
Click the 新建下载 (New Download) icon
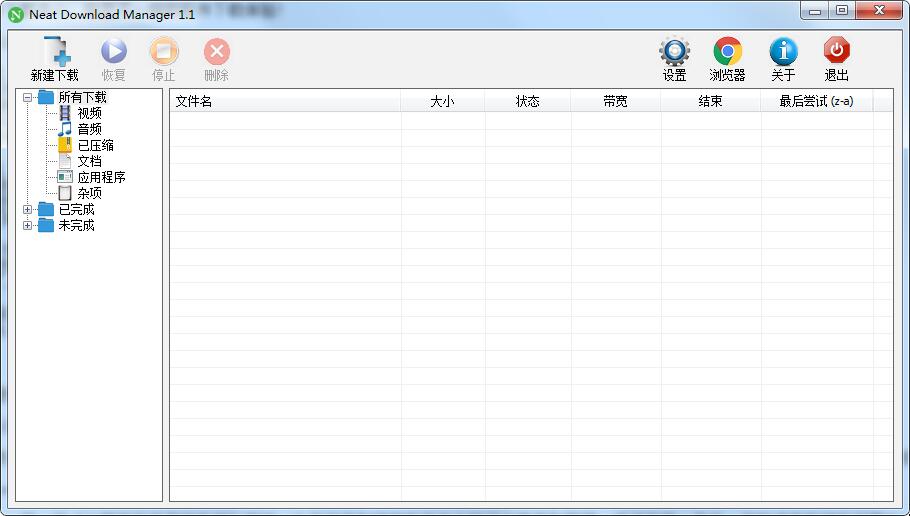pyautogui.click(x=57, y=50)
